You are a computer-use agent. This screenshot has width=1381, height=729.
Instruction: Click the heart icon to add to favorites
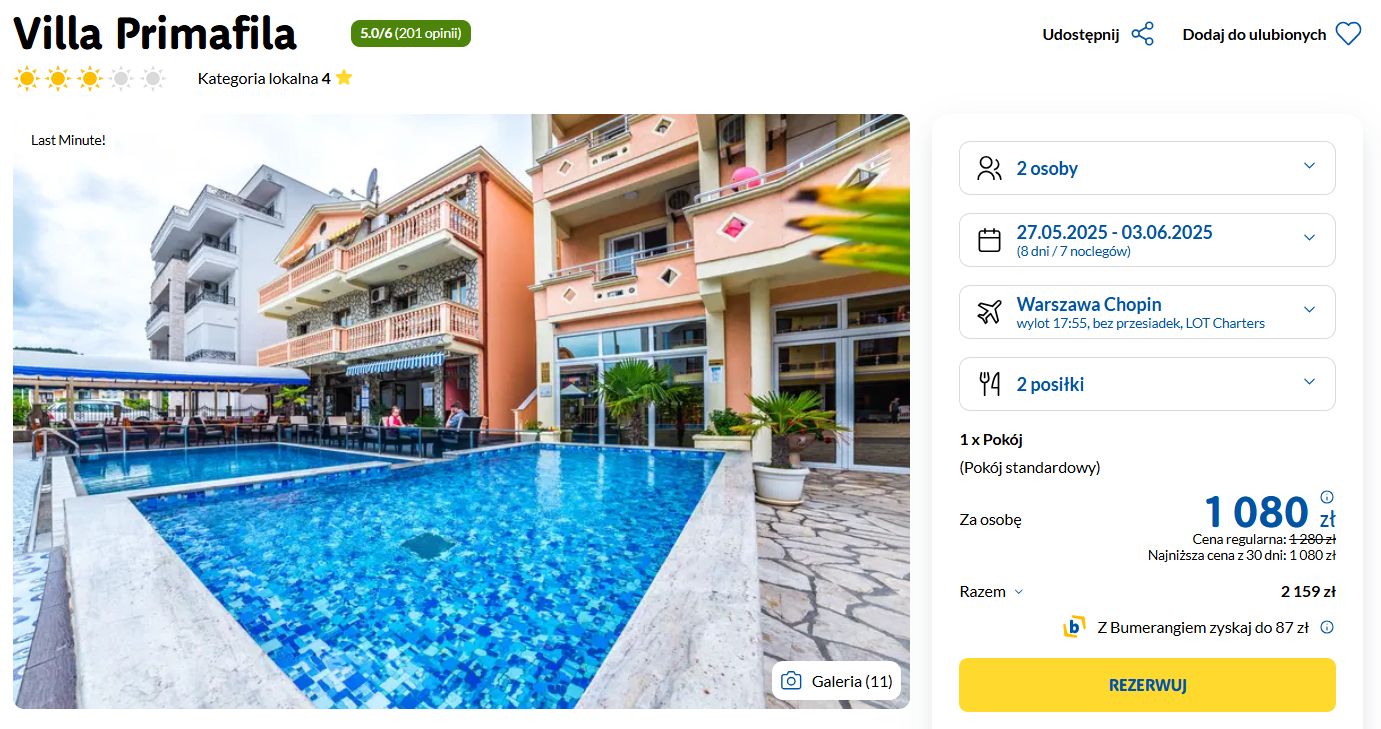(x=1349, y=34)
